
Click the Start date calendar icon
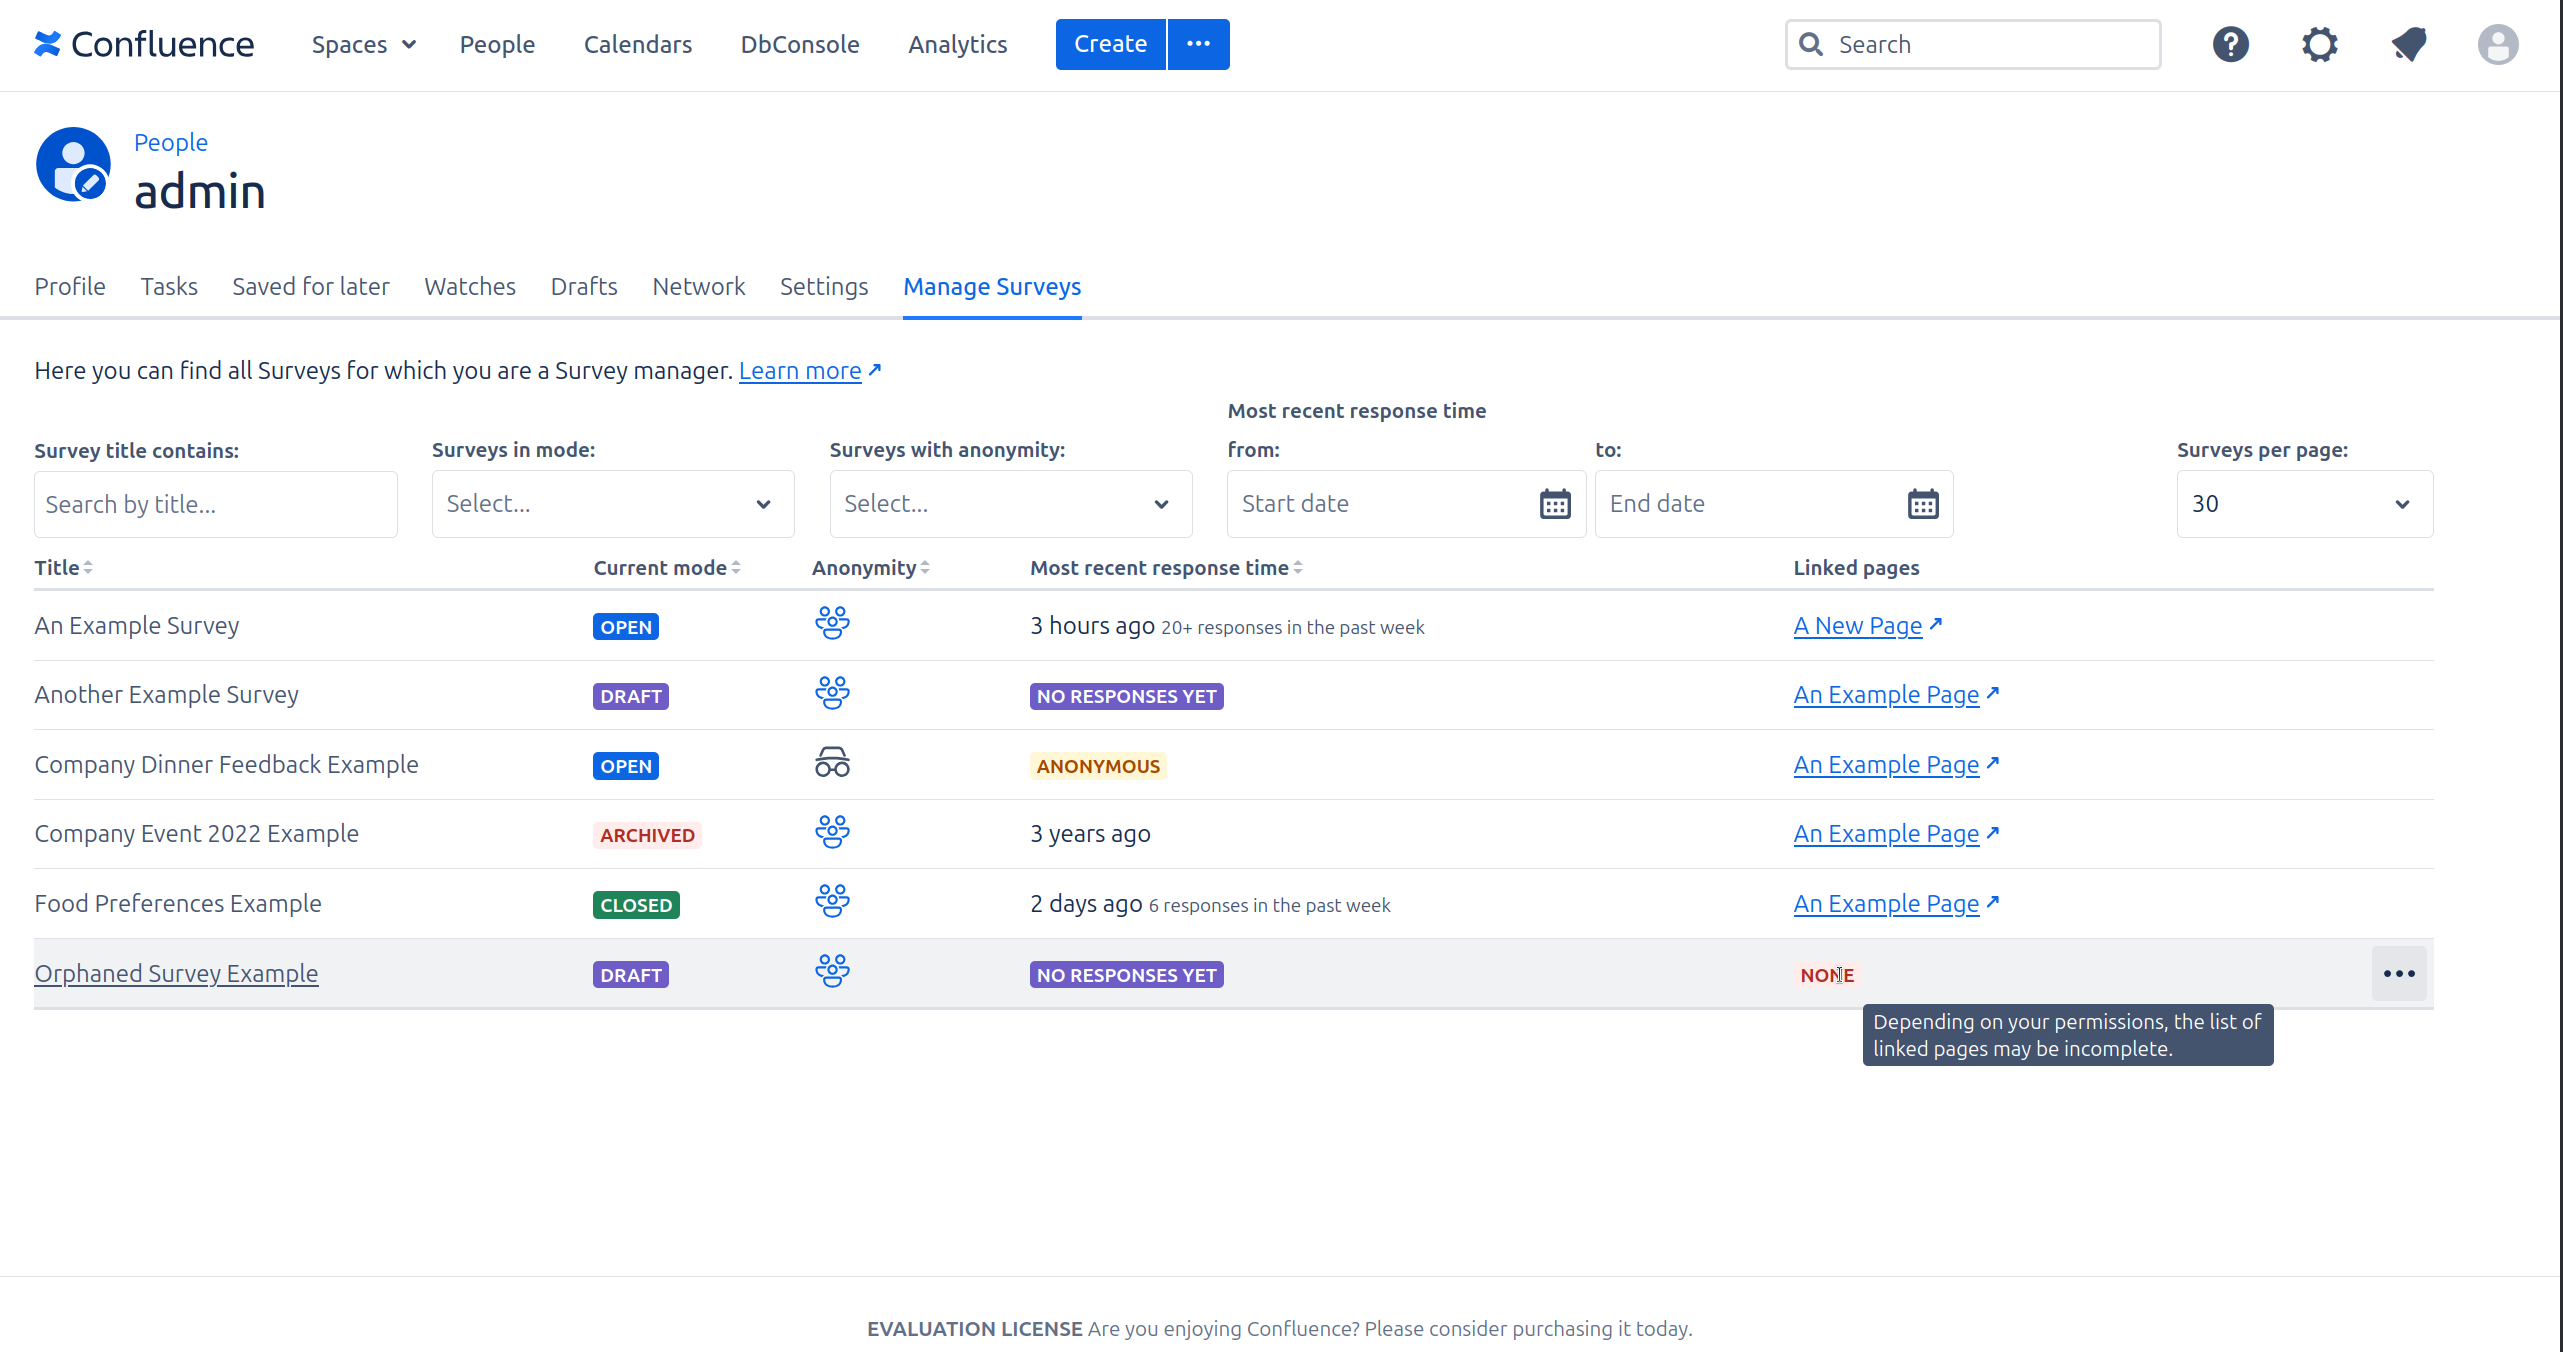1554,504
